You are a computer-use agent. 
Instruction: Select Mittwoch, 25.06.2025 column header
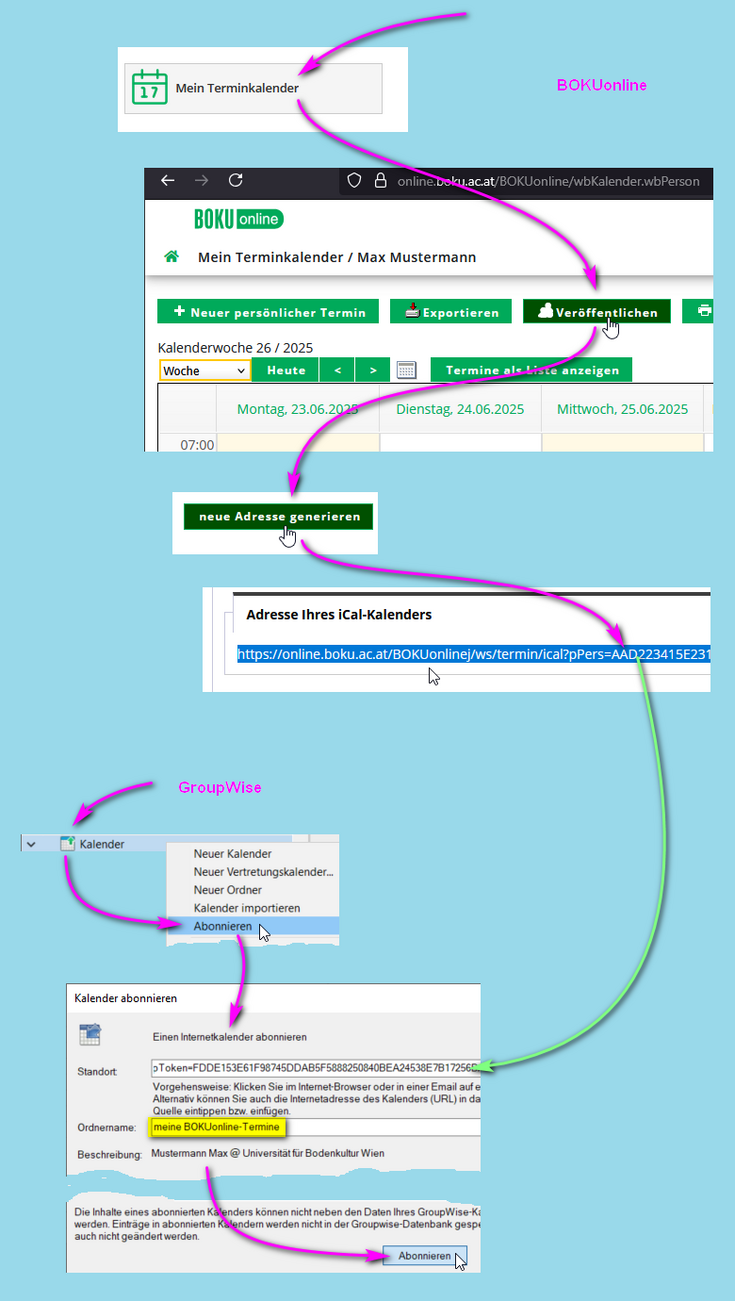[622, 409]
